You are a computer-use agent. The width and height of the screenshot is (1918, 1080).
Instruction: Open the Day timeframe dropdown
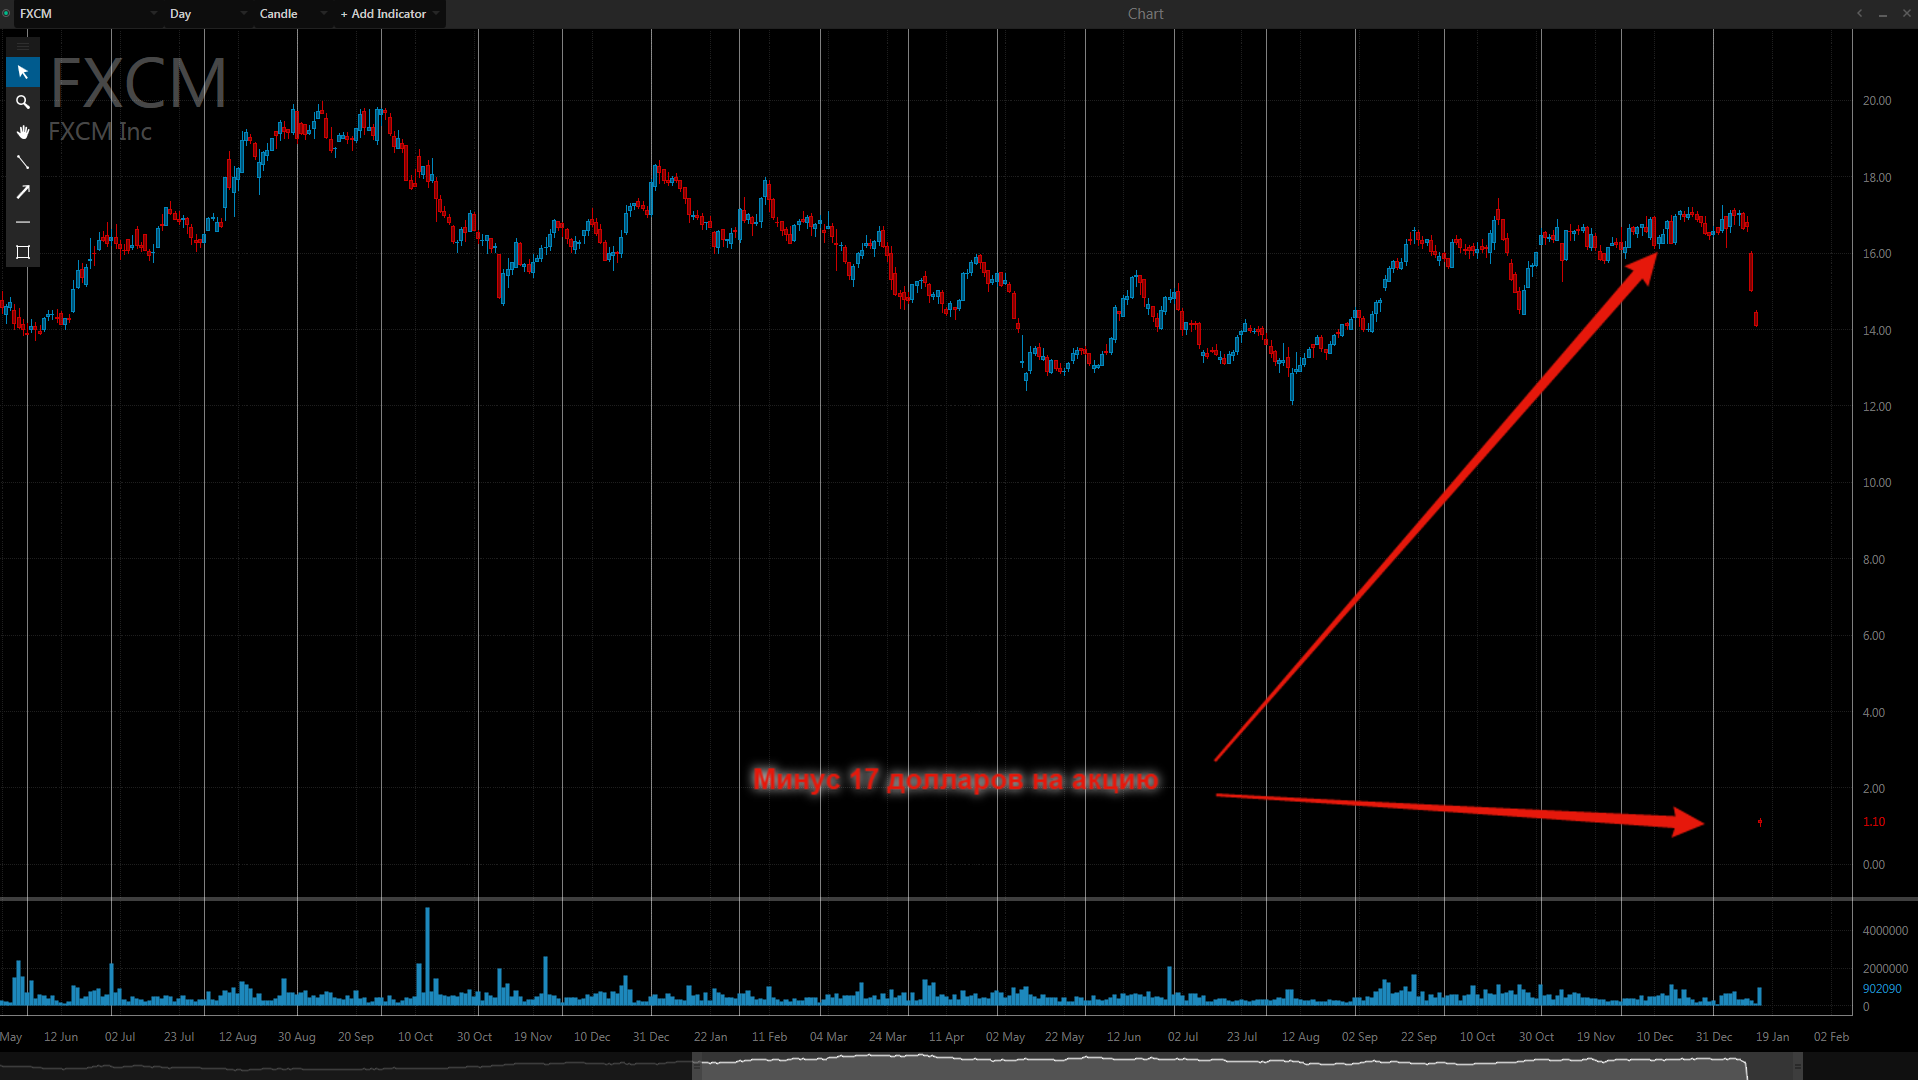pos(208,14)
